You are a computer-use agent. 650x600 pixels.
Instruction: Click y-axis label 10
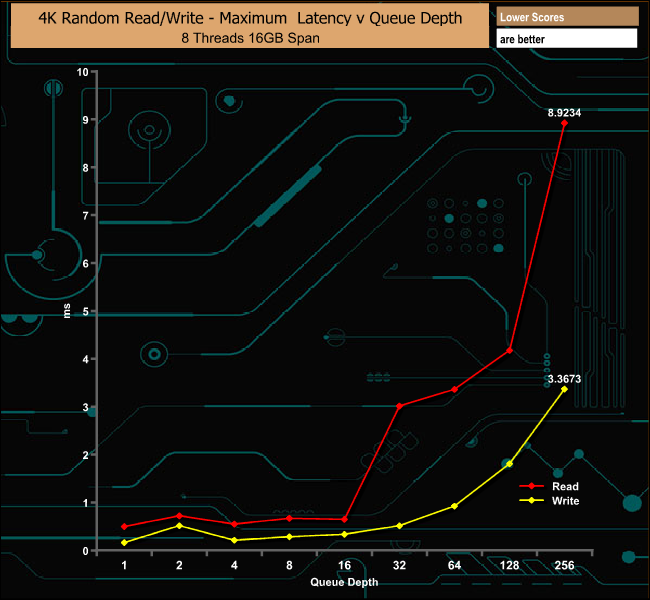pos(82,72)
